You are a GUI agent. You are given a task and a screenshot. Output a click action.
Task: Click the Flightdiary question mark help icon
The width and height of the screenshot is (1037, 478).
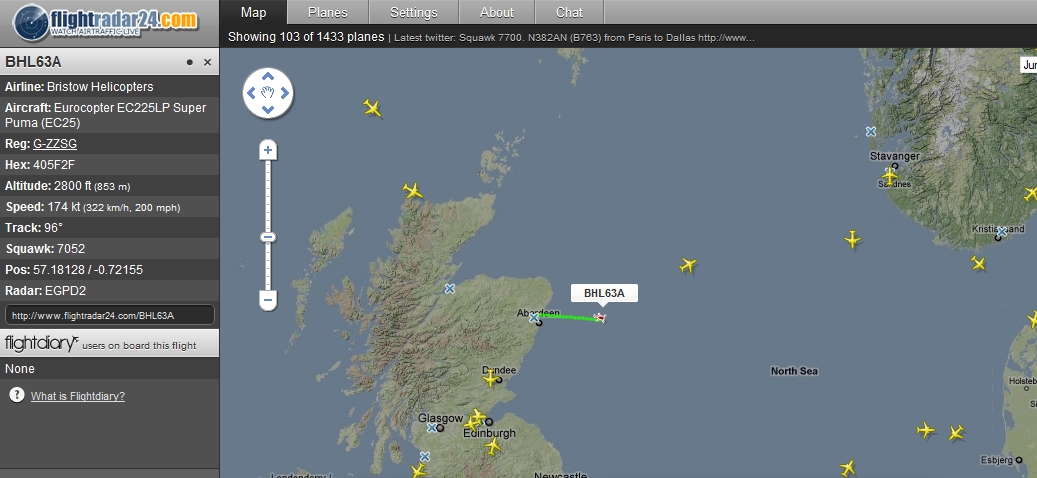(x=17, y=395)
